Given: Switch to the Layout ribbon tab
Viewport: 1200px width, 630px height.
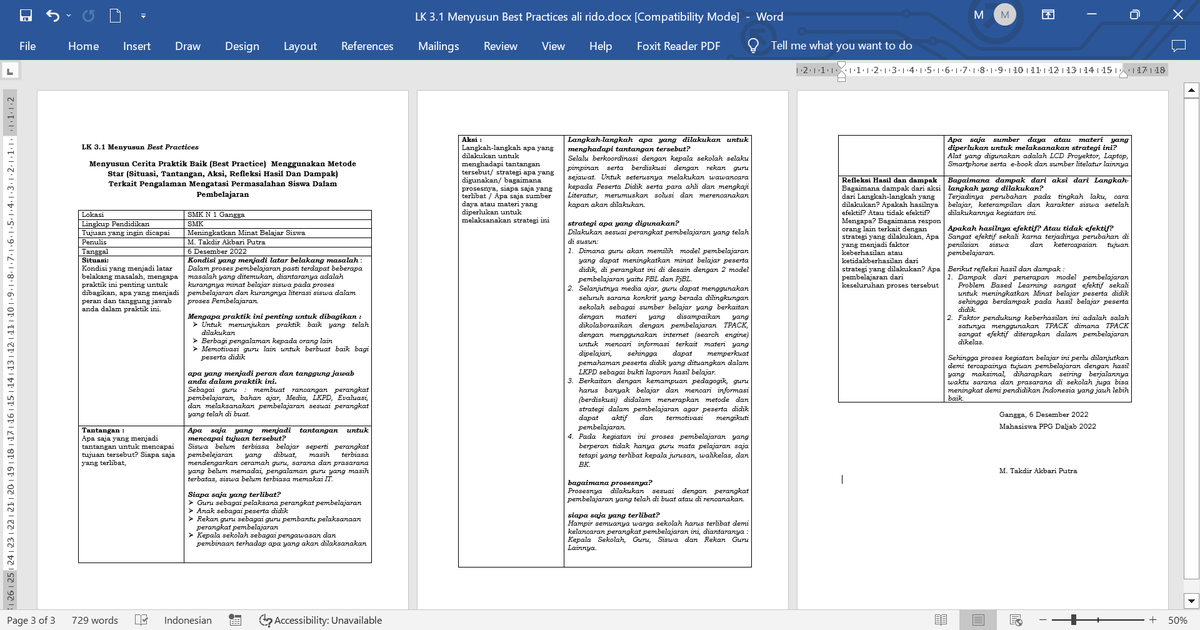Looking at the screenshot, I should pos(300,46).
